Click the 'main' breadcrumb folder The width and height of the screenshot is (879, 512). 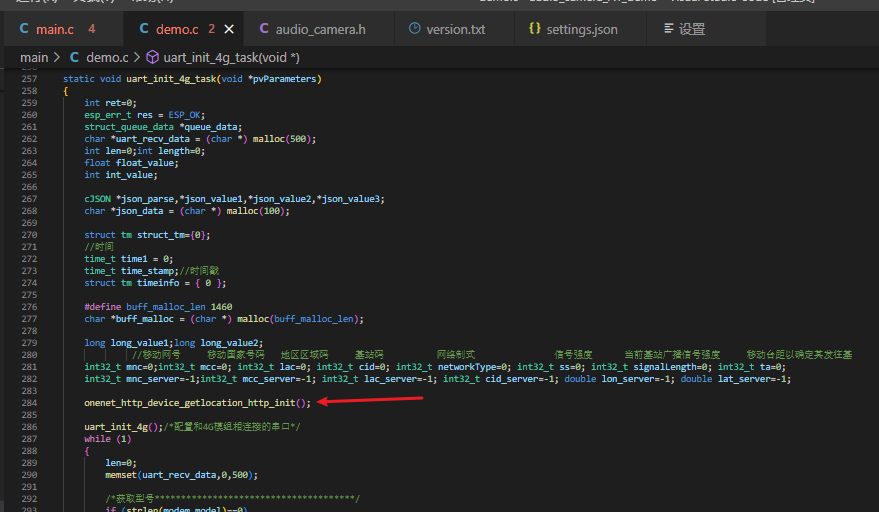(34, 57)
